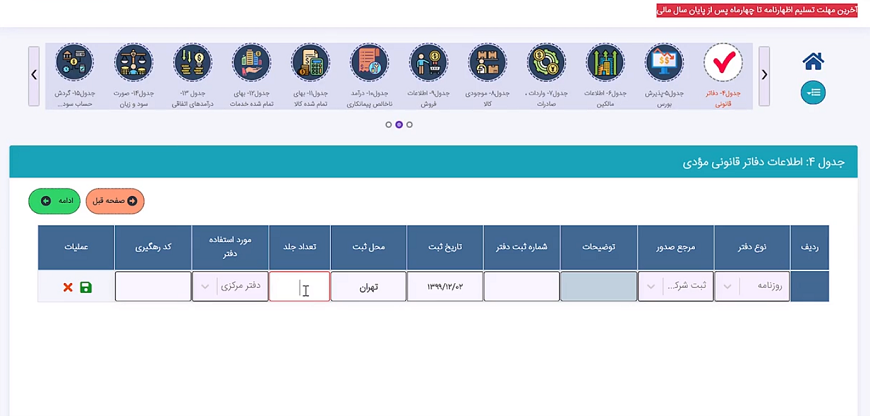Click the عملیات column header
Screen dimensions: 870x416
click(x=76, y=247)
